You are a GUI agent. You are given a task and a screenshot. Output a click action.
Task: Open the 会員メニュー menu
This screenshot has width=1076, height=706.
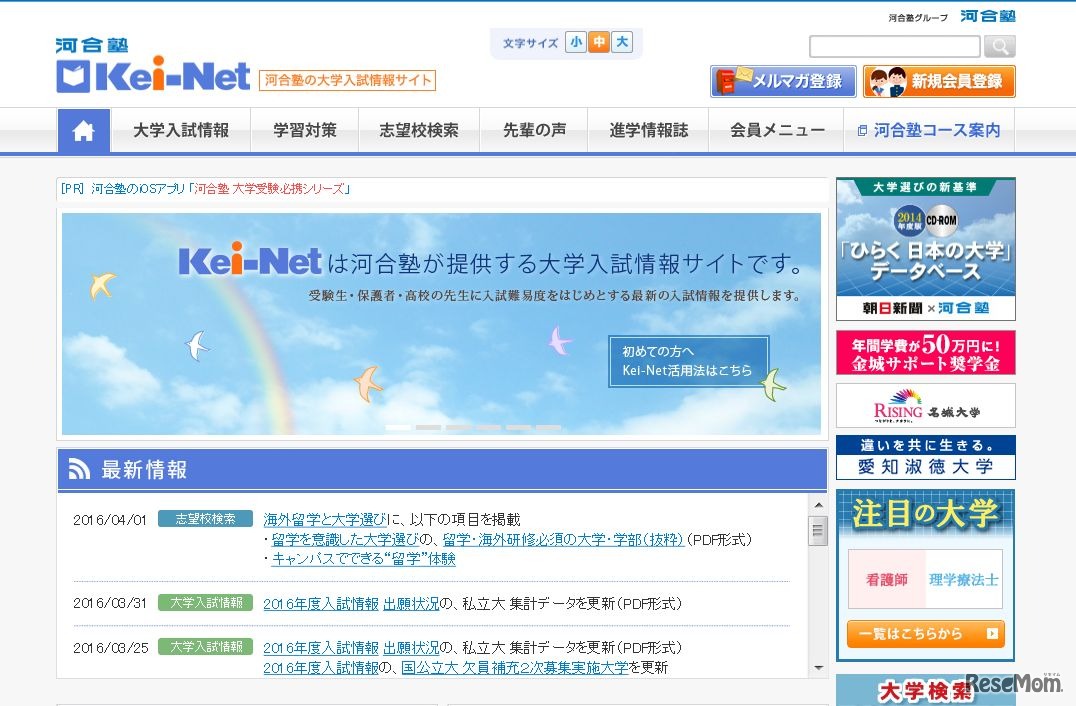point(776,130)
